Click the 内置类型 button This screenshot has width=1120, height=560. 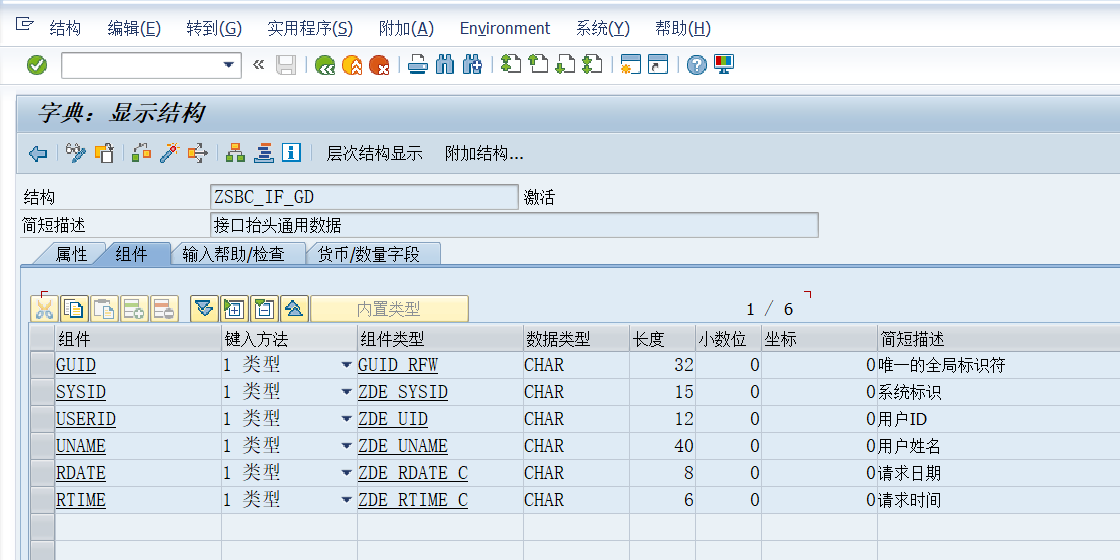tap(389, 309)
